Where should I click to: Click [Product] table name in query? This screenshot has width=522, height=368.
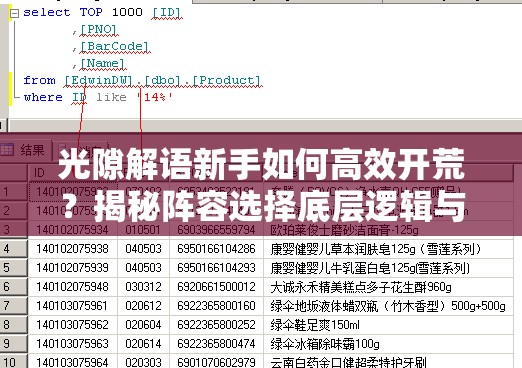[x=227, y=80]
